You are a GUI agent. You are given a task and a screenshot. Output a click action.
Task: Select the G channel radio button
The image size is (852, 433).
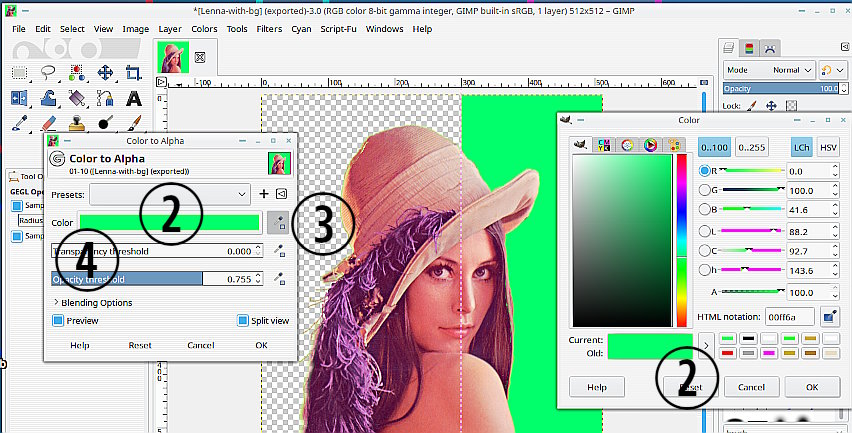[705, 190]
